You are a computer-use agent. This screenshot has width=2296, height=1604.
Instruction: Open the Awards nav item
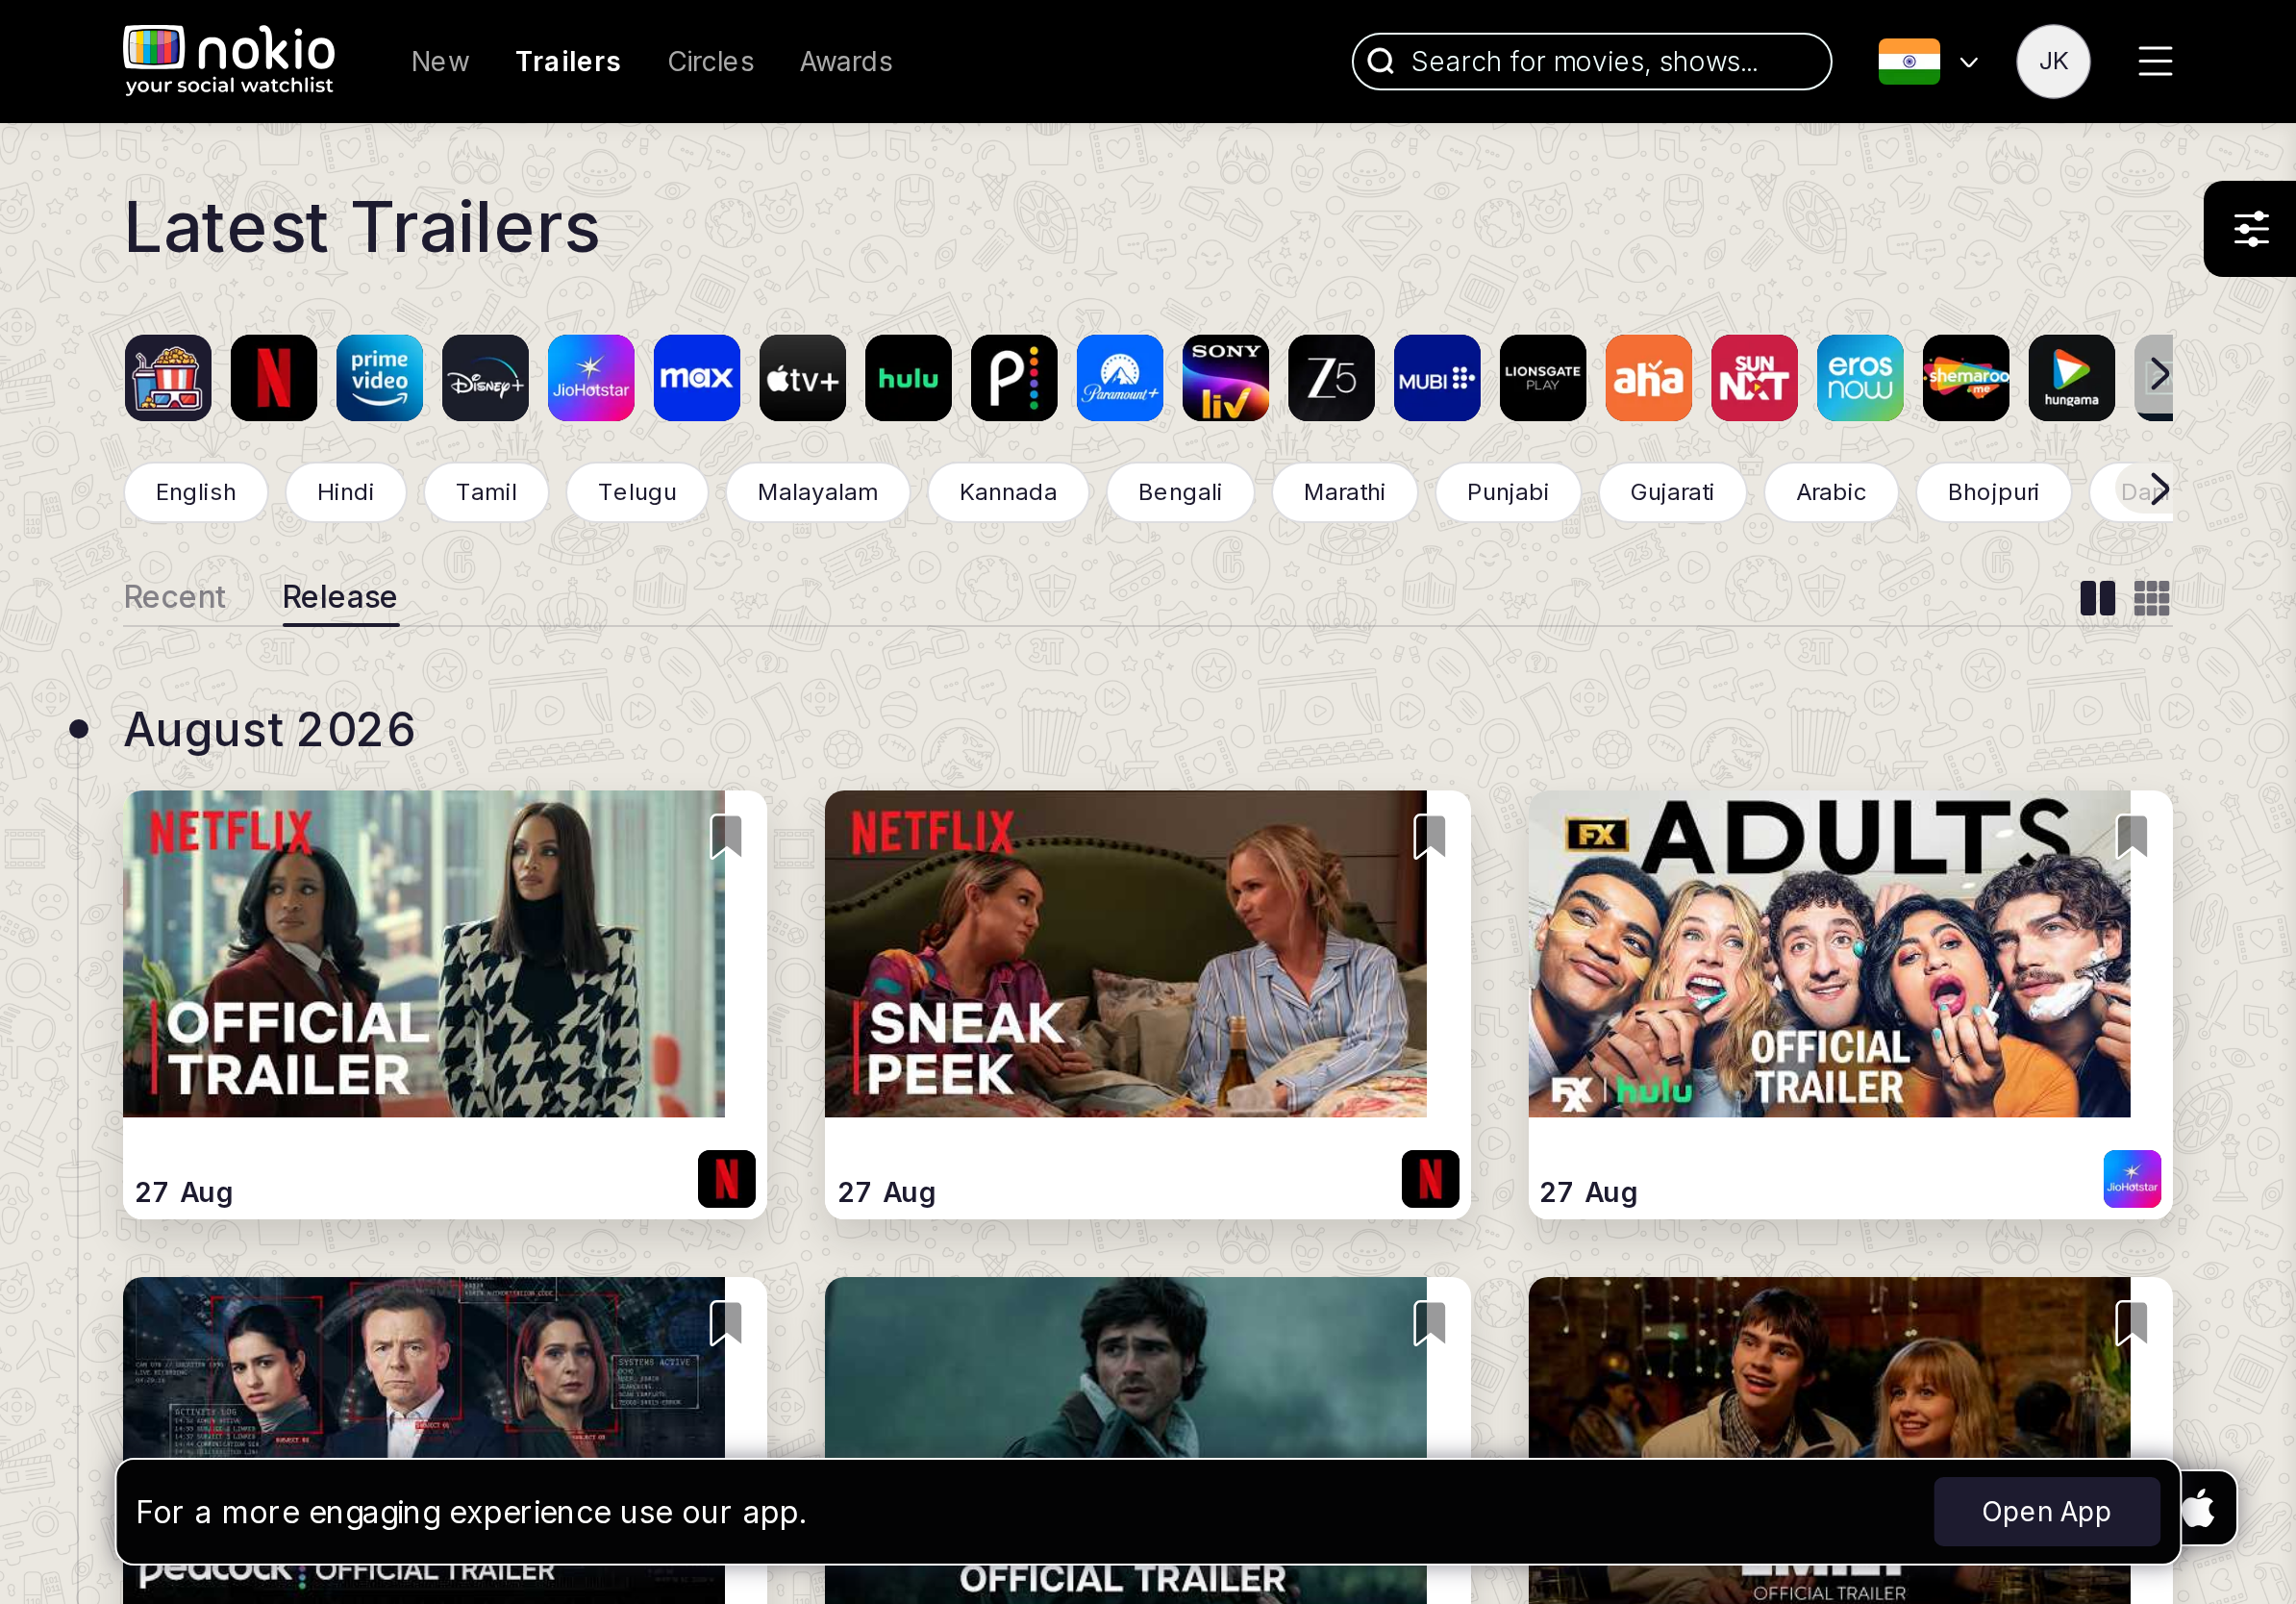point(846,62)
